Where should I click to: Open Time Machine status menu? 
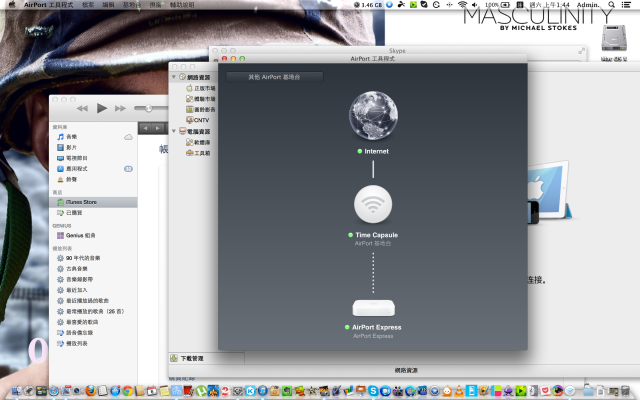coord(436,5)
